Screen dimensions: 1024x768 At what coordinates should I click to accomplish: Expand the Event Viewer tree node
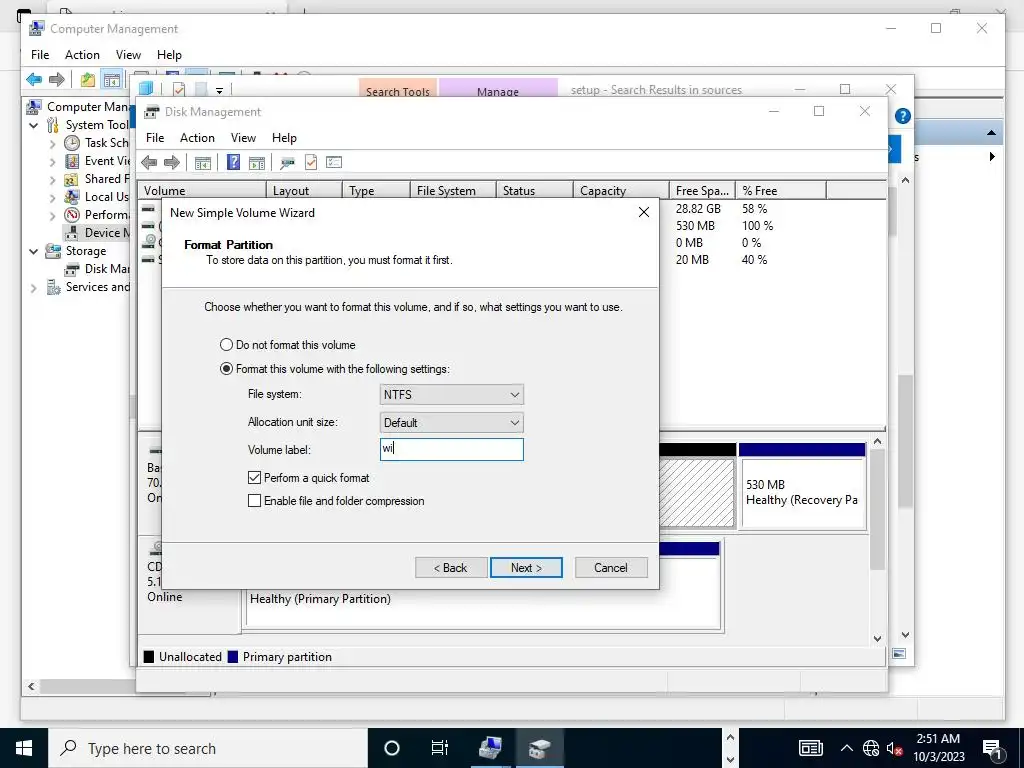pyautogui.click(x=53, y=161)
